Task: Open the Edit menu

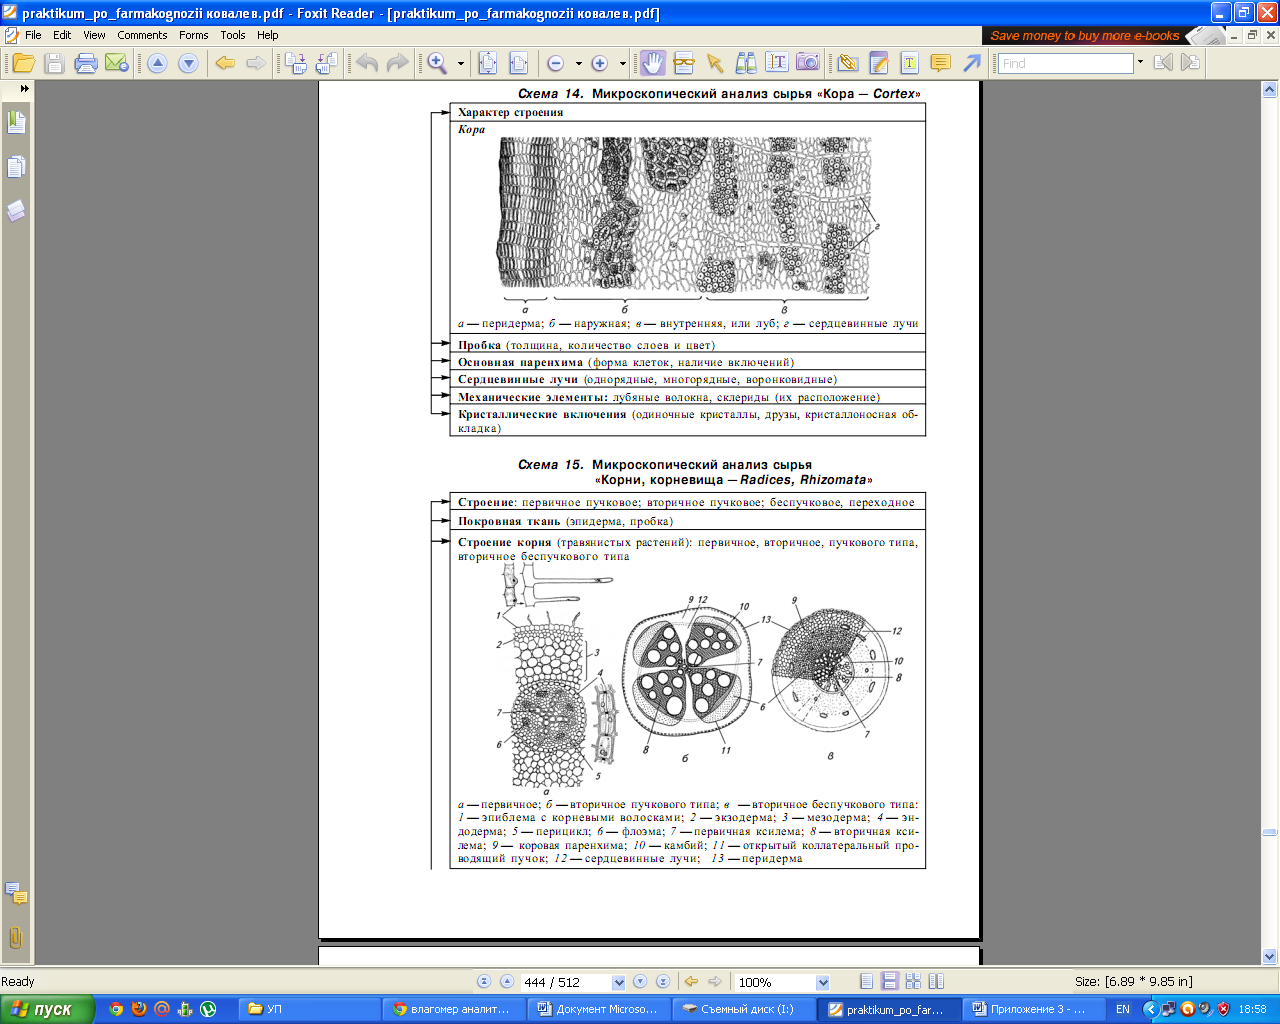Action: pyautogui.click(x=62, y=35)
